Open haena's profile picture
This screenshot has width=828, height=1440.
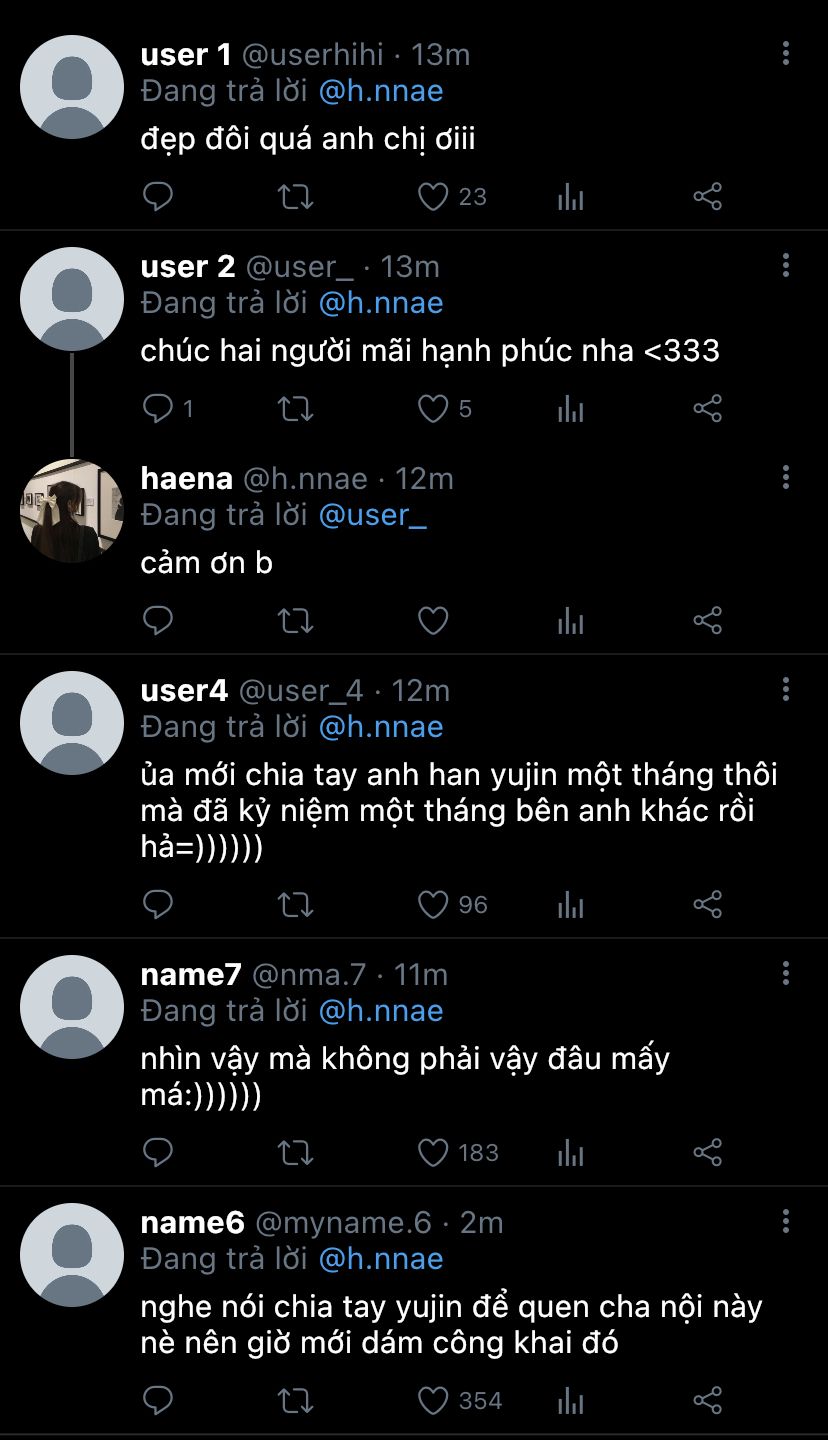[72, 510]
